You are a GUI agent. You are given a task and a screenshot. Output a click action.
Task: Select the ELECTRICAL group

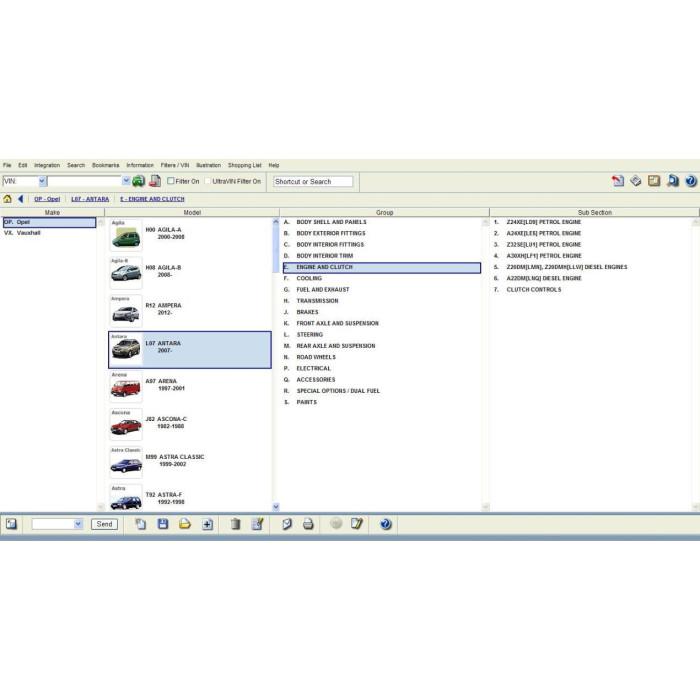coord(314,368)
